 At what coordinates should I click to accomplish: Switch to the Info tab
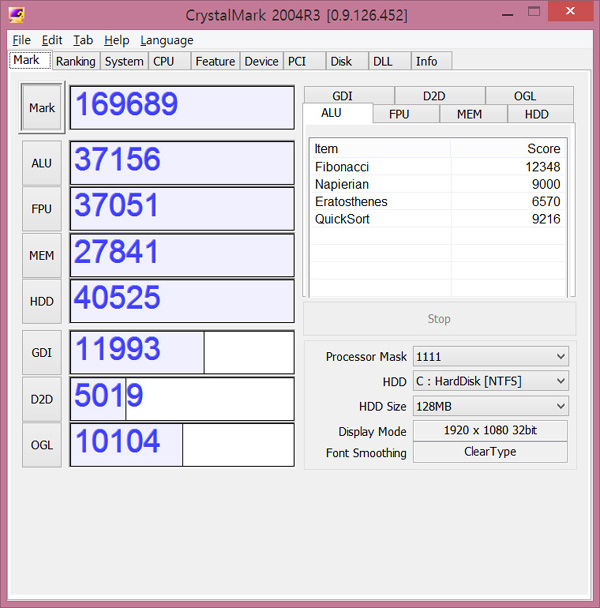(x=431, y=61)
